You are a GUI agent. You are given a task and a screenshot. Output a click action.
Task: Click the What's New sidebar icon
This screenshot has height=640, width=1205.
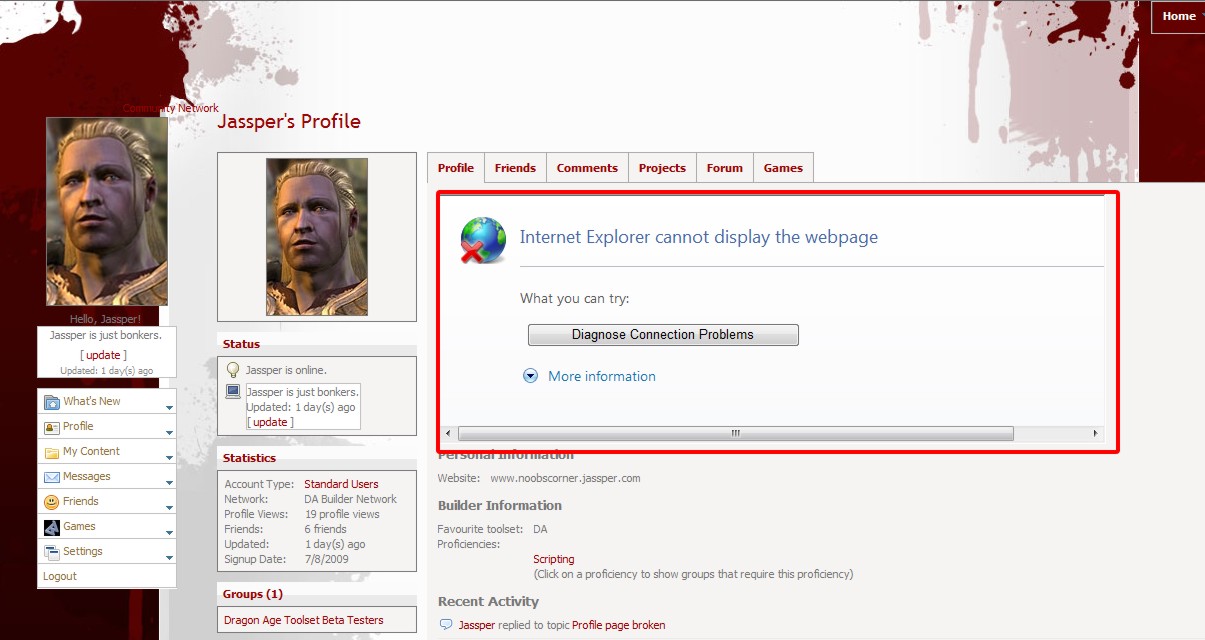[52, 402]
